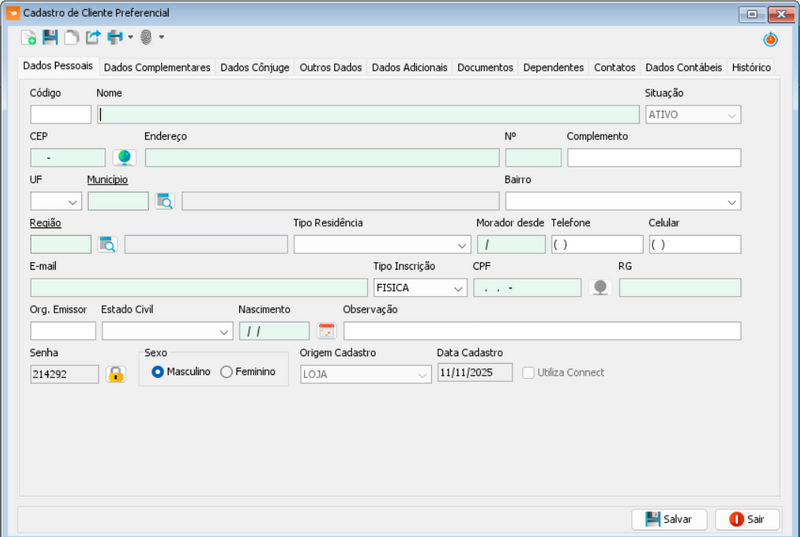
Task: Click the Salvar button
Action: [669, 519]
